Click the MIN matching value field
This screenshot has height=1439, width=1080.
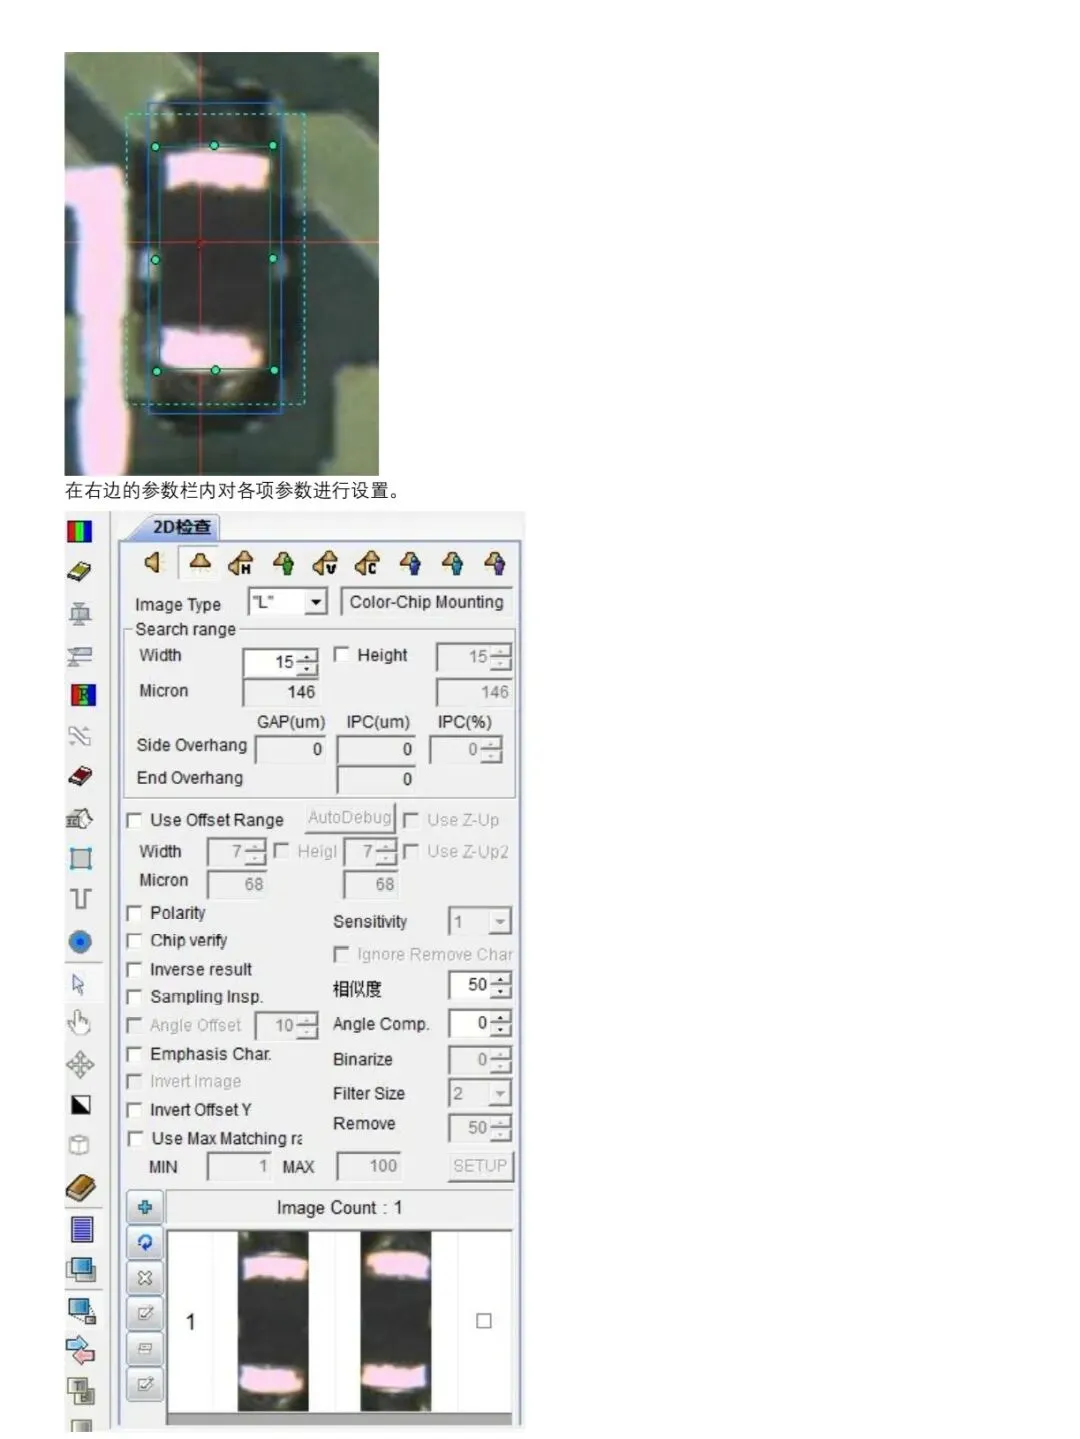click(x=238, y=1166)
